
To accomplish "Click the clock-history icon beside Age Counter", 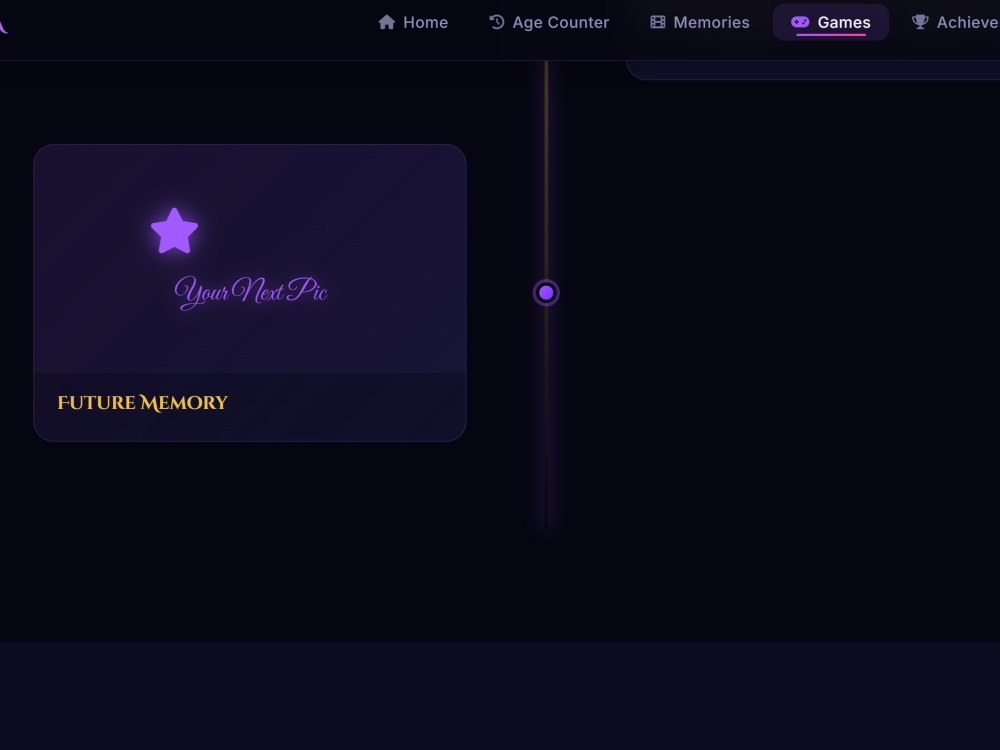I will (x=497, y=22).
